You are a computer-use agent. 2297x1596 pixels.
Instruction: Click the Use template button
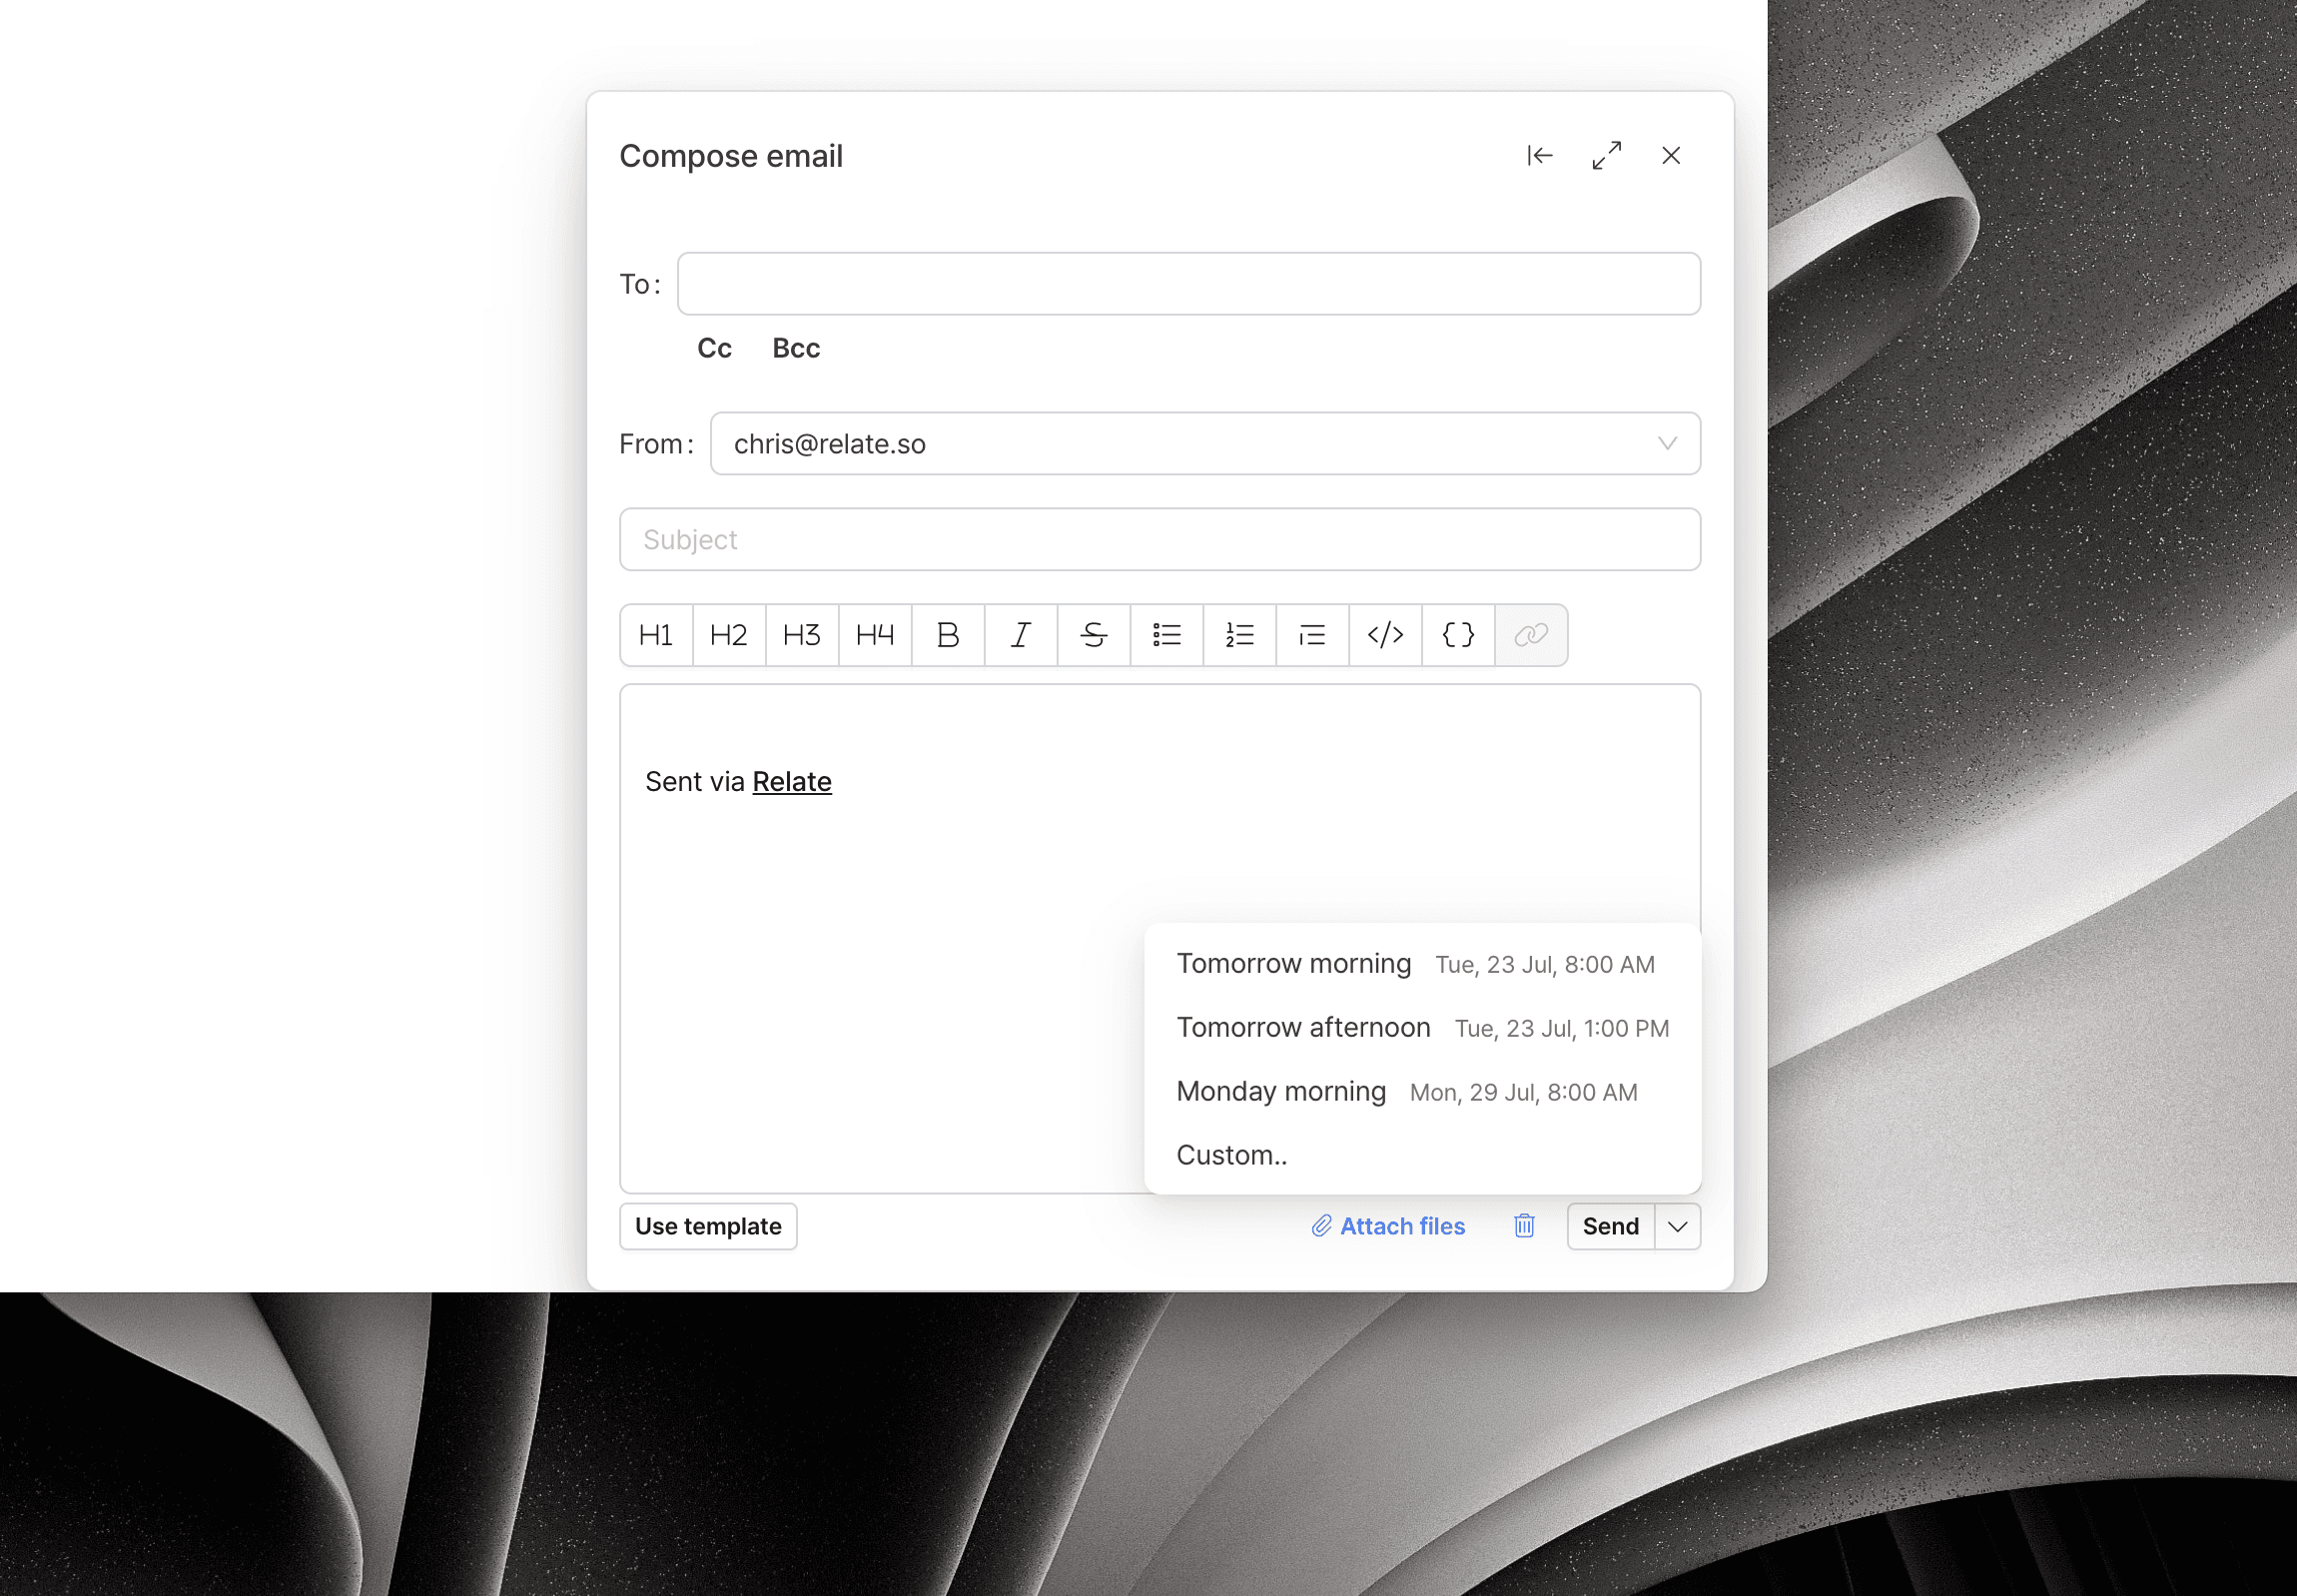[x=708, y=1226]
